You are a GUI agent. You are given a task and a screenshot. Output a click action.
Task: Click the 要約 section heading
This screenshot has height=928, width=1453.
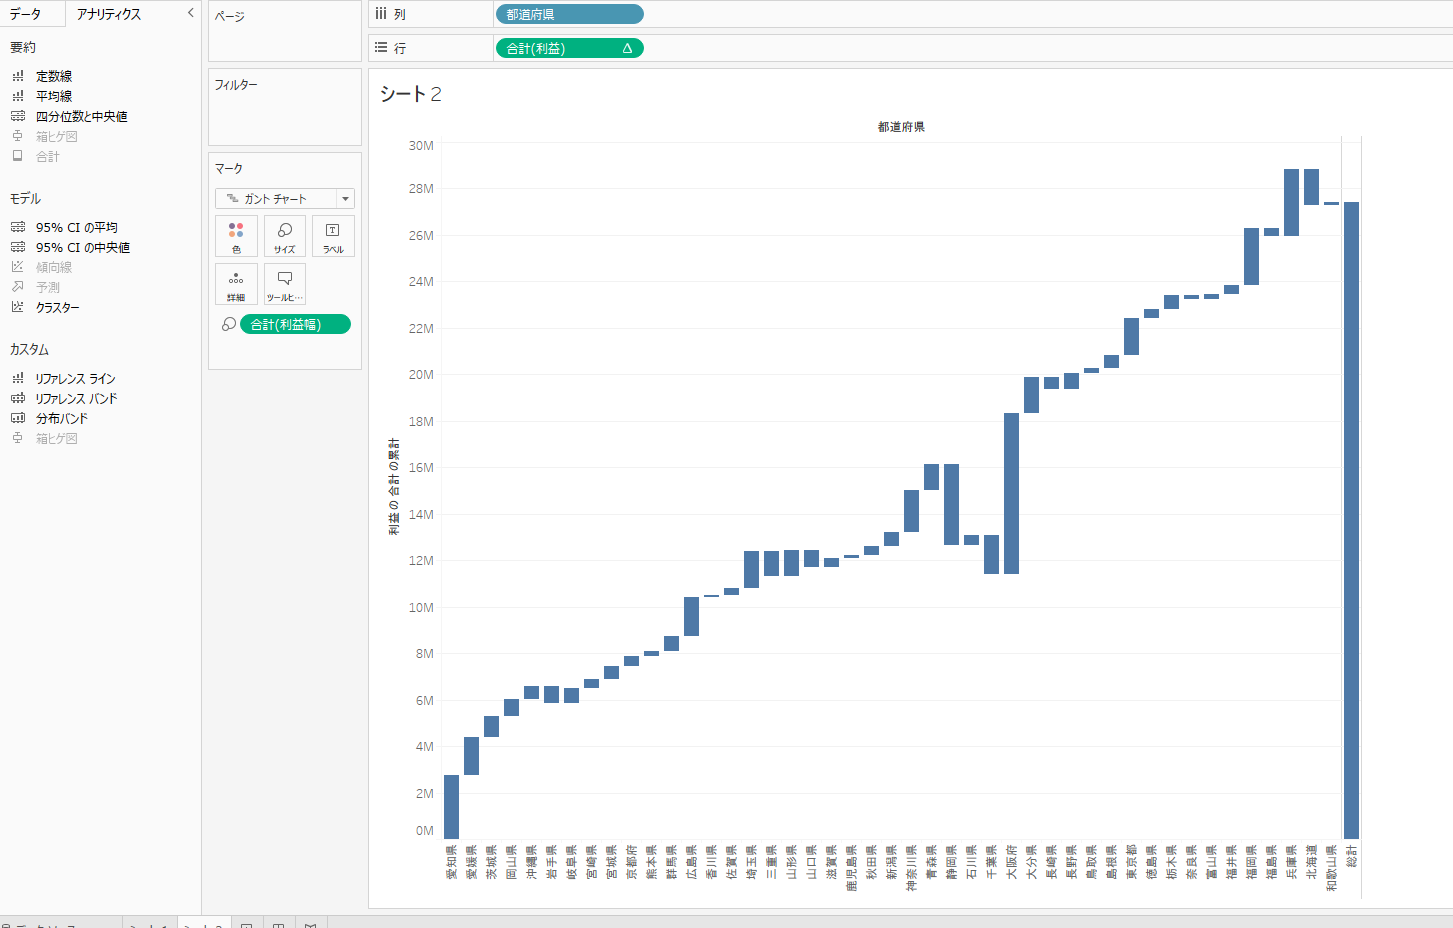23,47
